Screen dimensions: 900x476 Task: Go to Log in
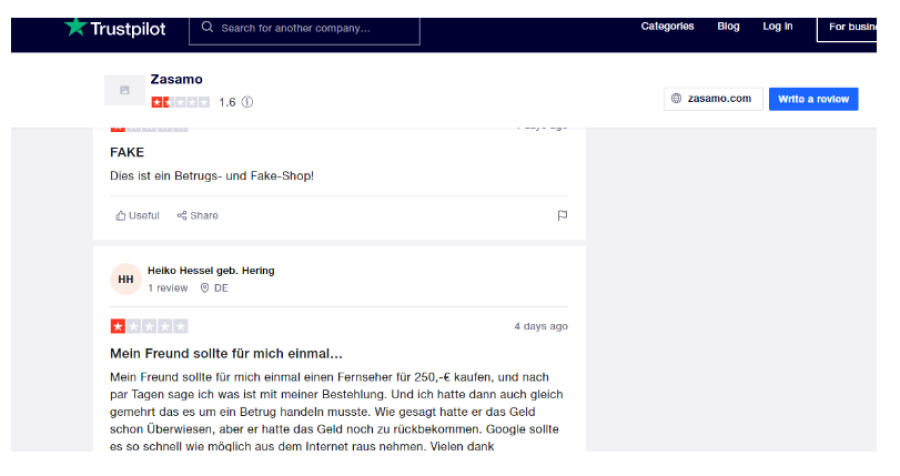point(777,26)
